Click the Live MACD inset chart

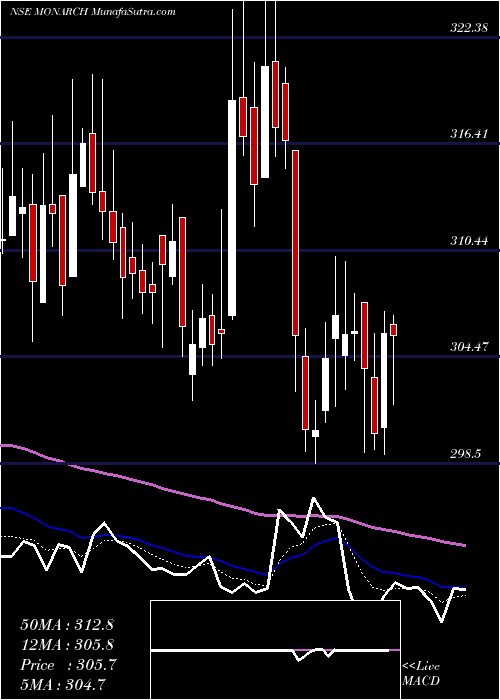[275, 650]
